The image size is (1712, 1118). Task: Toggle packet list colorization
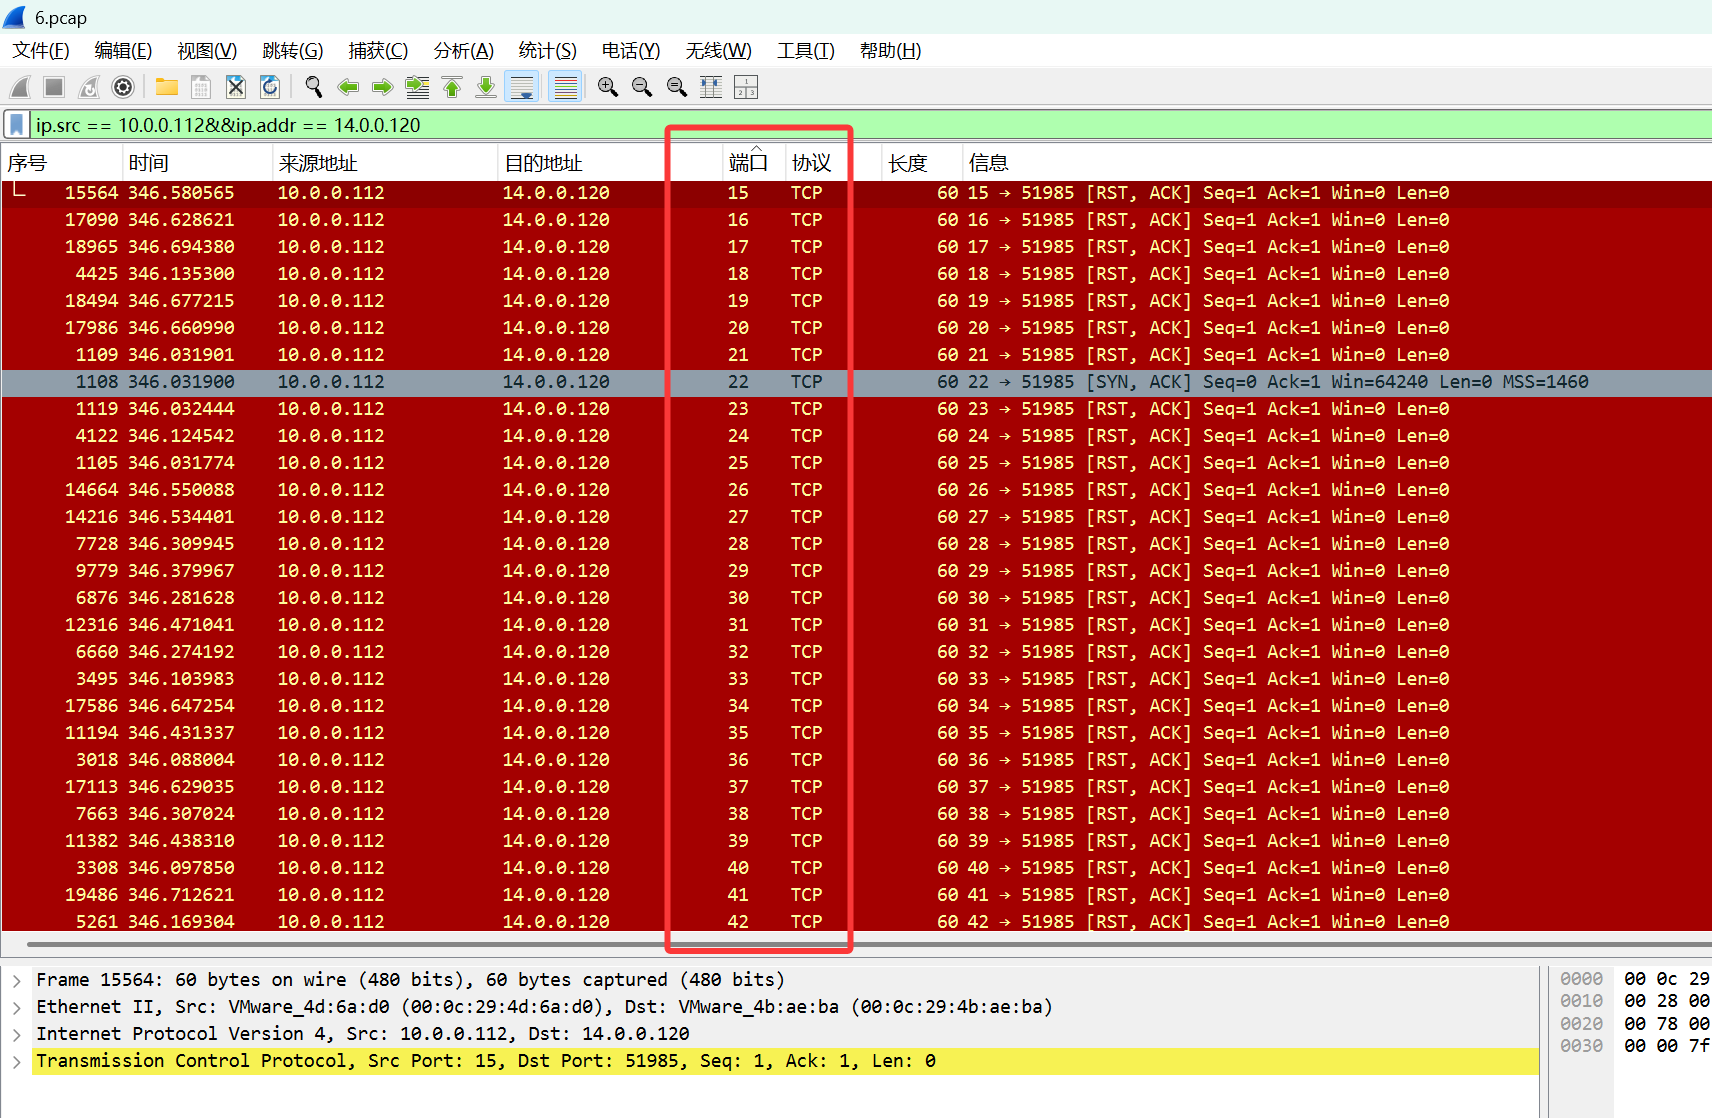click(x=566, y=87)
